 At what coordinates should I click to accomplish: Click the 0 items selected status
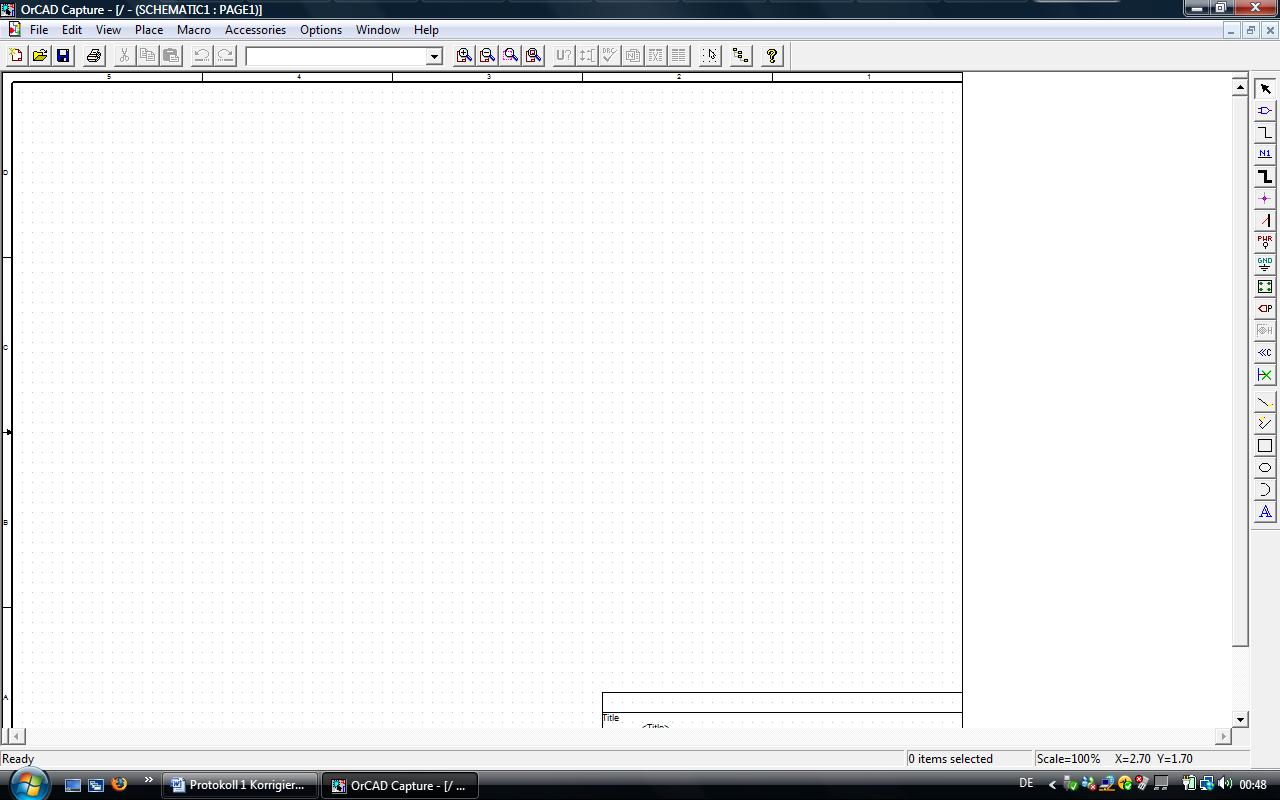950,759
